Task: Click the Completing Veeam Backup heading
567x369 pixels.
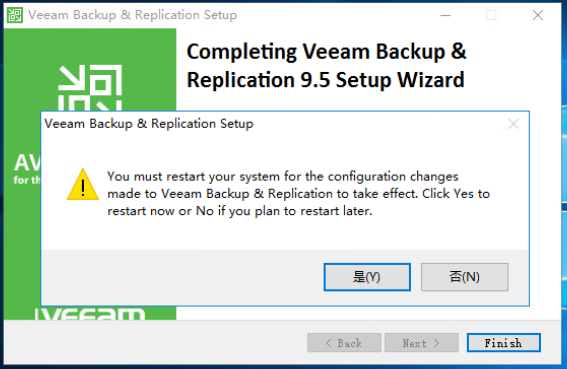Action: pos(327,65)
